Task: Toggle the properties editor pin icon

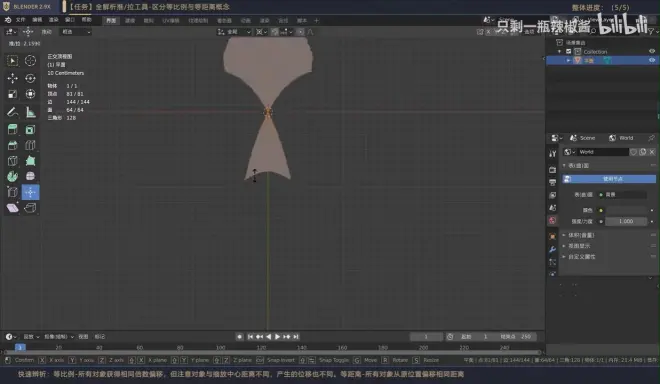Action: point(652,138)
